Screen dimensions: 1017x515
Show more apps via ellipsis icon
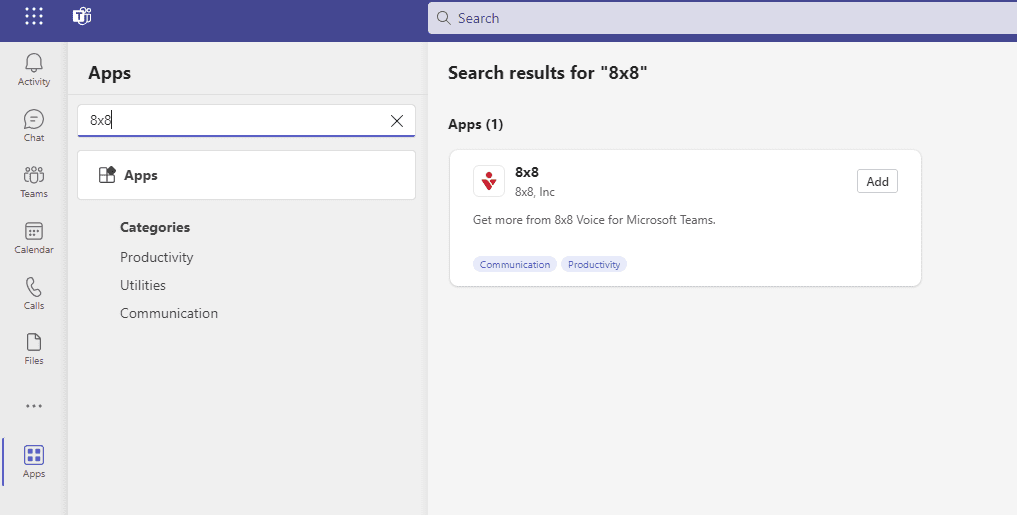[34, 406]
